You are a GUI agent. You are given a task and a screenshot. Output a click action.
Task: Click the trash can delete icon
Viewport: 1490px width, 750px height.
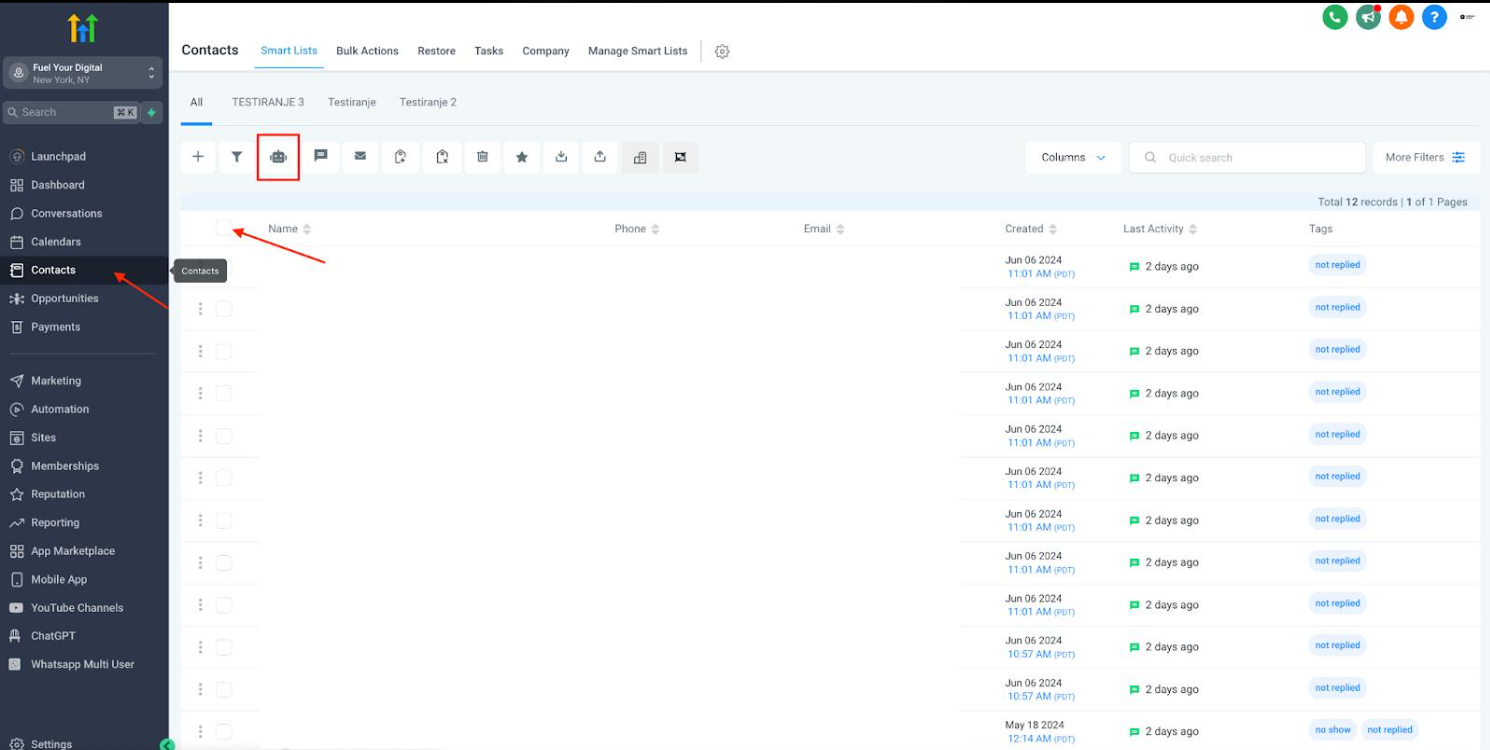coord(482,157)
